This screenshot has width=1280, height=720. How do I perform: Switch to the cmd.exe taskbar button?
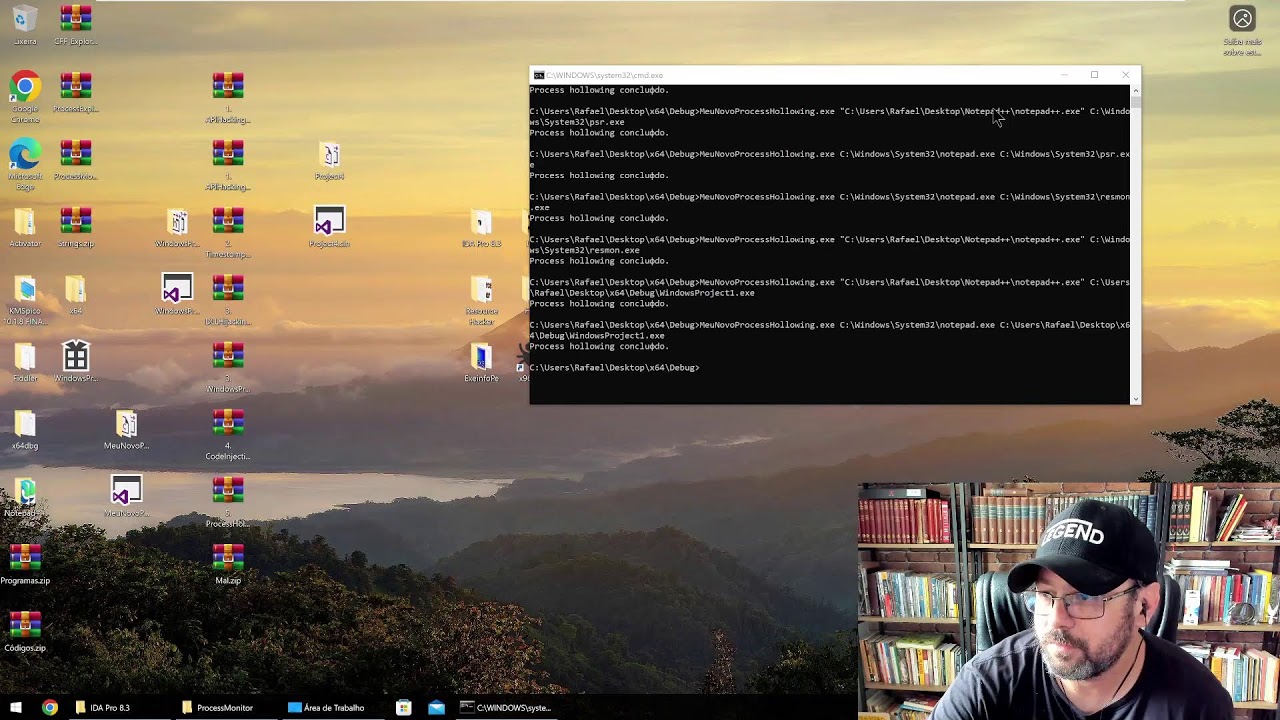[x=506, y=707]
